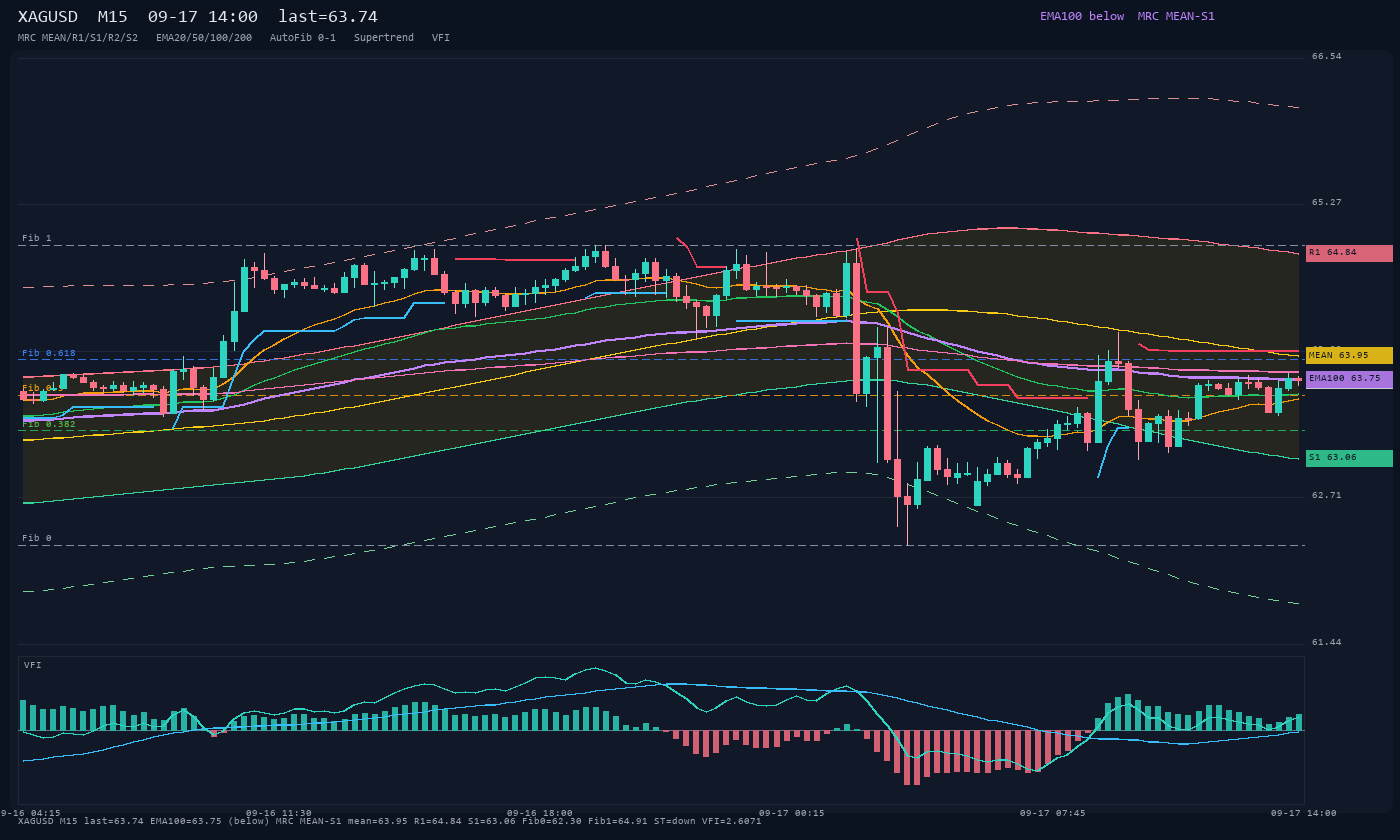Click the EMA100 63.75 price tag
This screenshot has height=840, width=1400.
[x=1349, y=379]
